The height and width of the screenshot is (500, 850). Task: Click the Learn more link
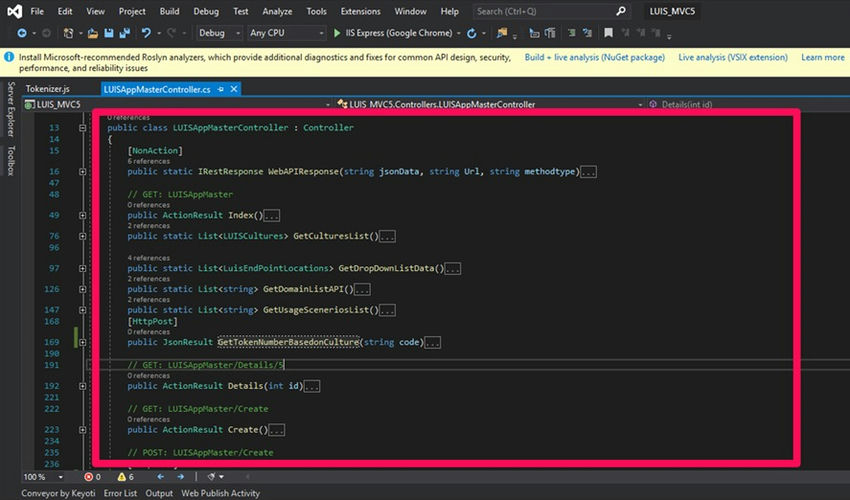822,57
